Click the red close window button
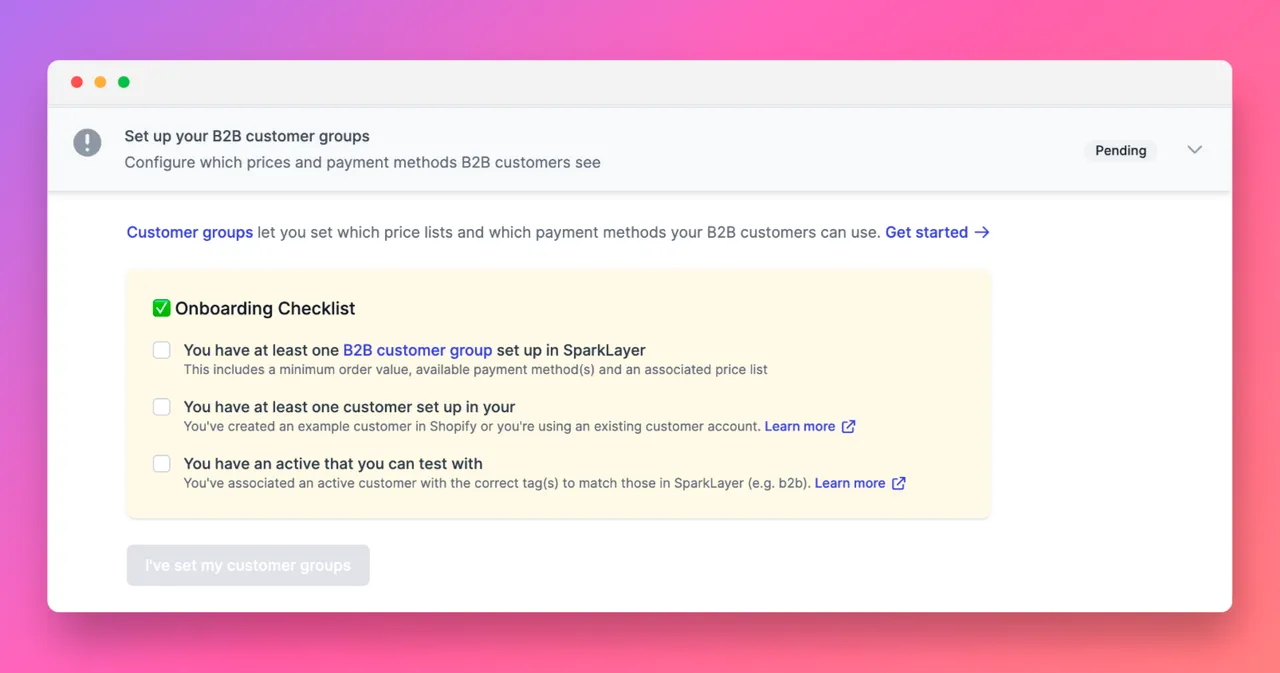 pos(77,82)
